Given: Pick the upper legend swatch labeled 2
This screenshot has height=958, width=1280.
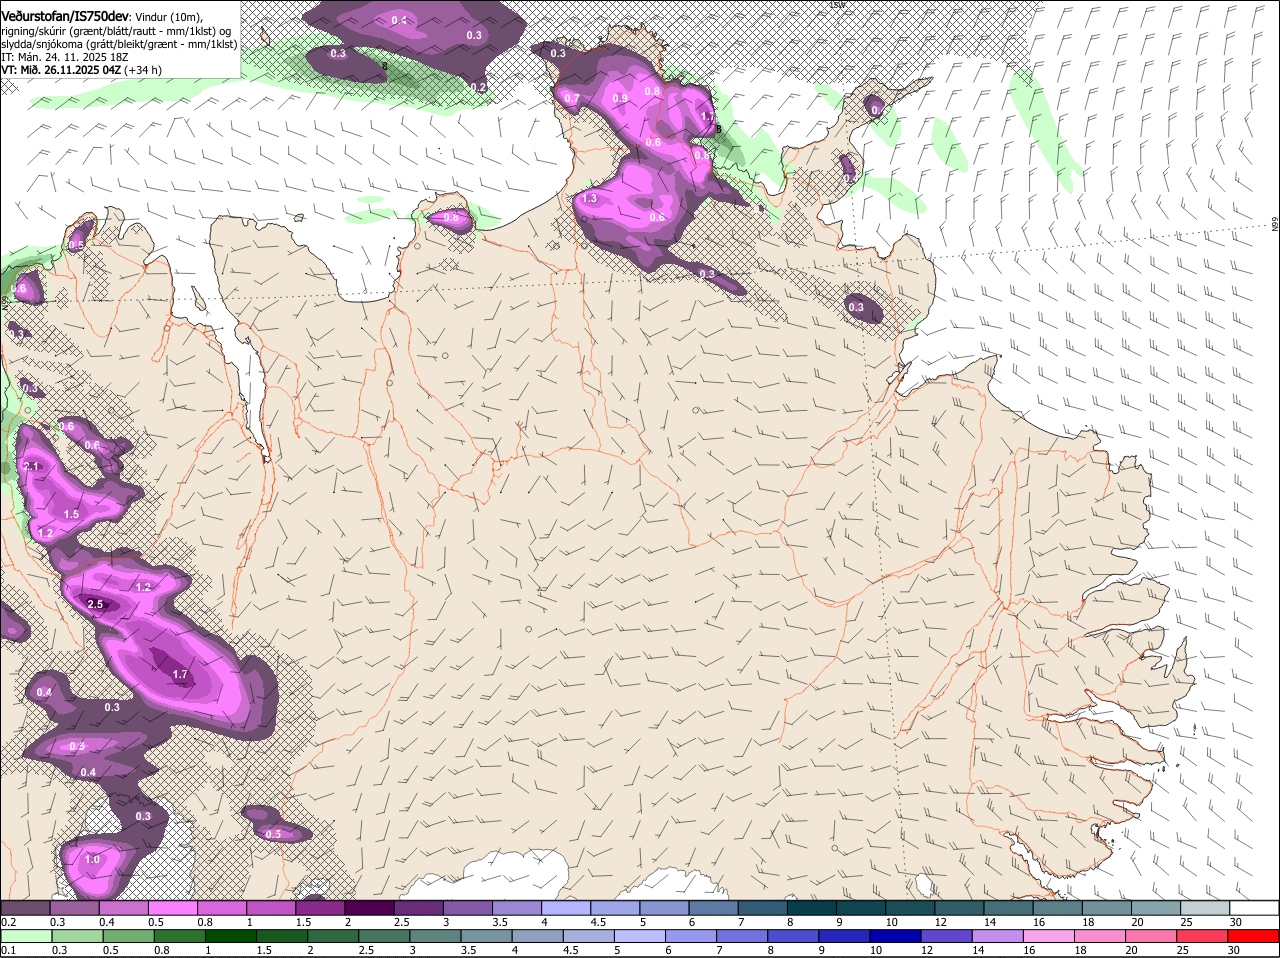Looking at the screenshot, I should click(368, 907).
